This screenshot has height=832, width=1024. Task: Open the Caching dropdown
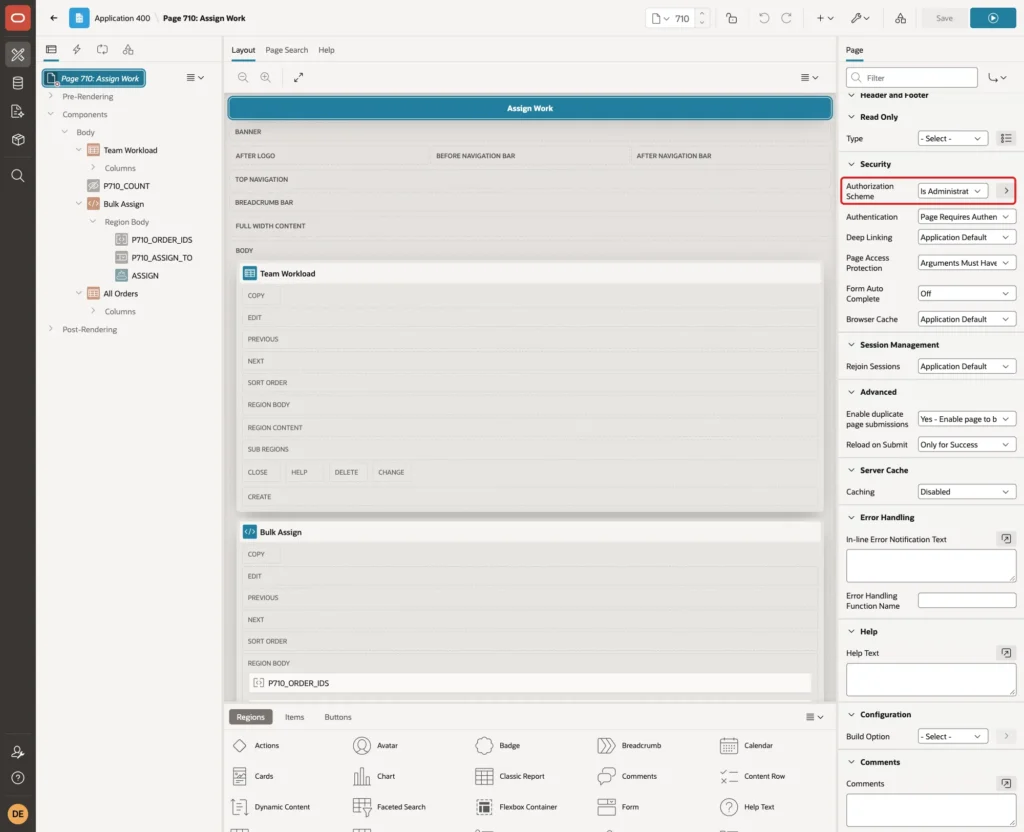(967, 492)
